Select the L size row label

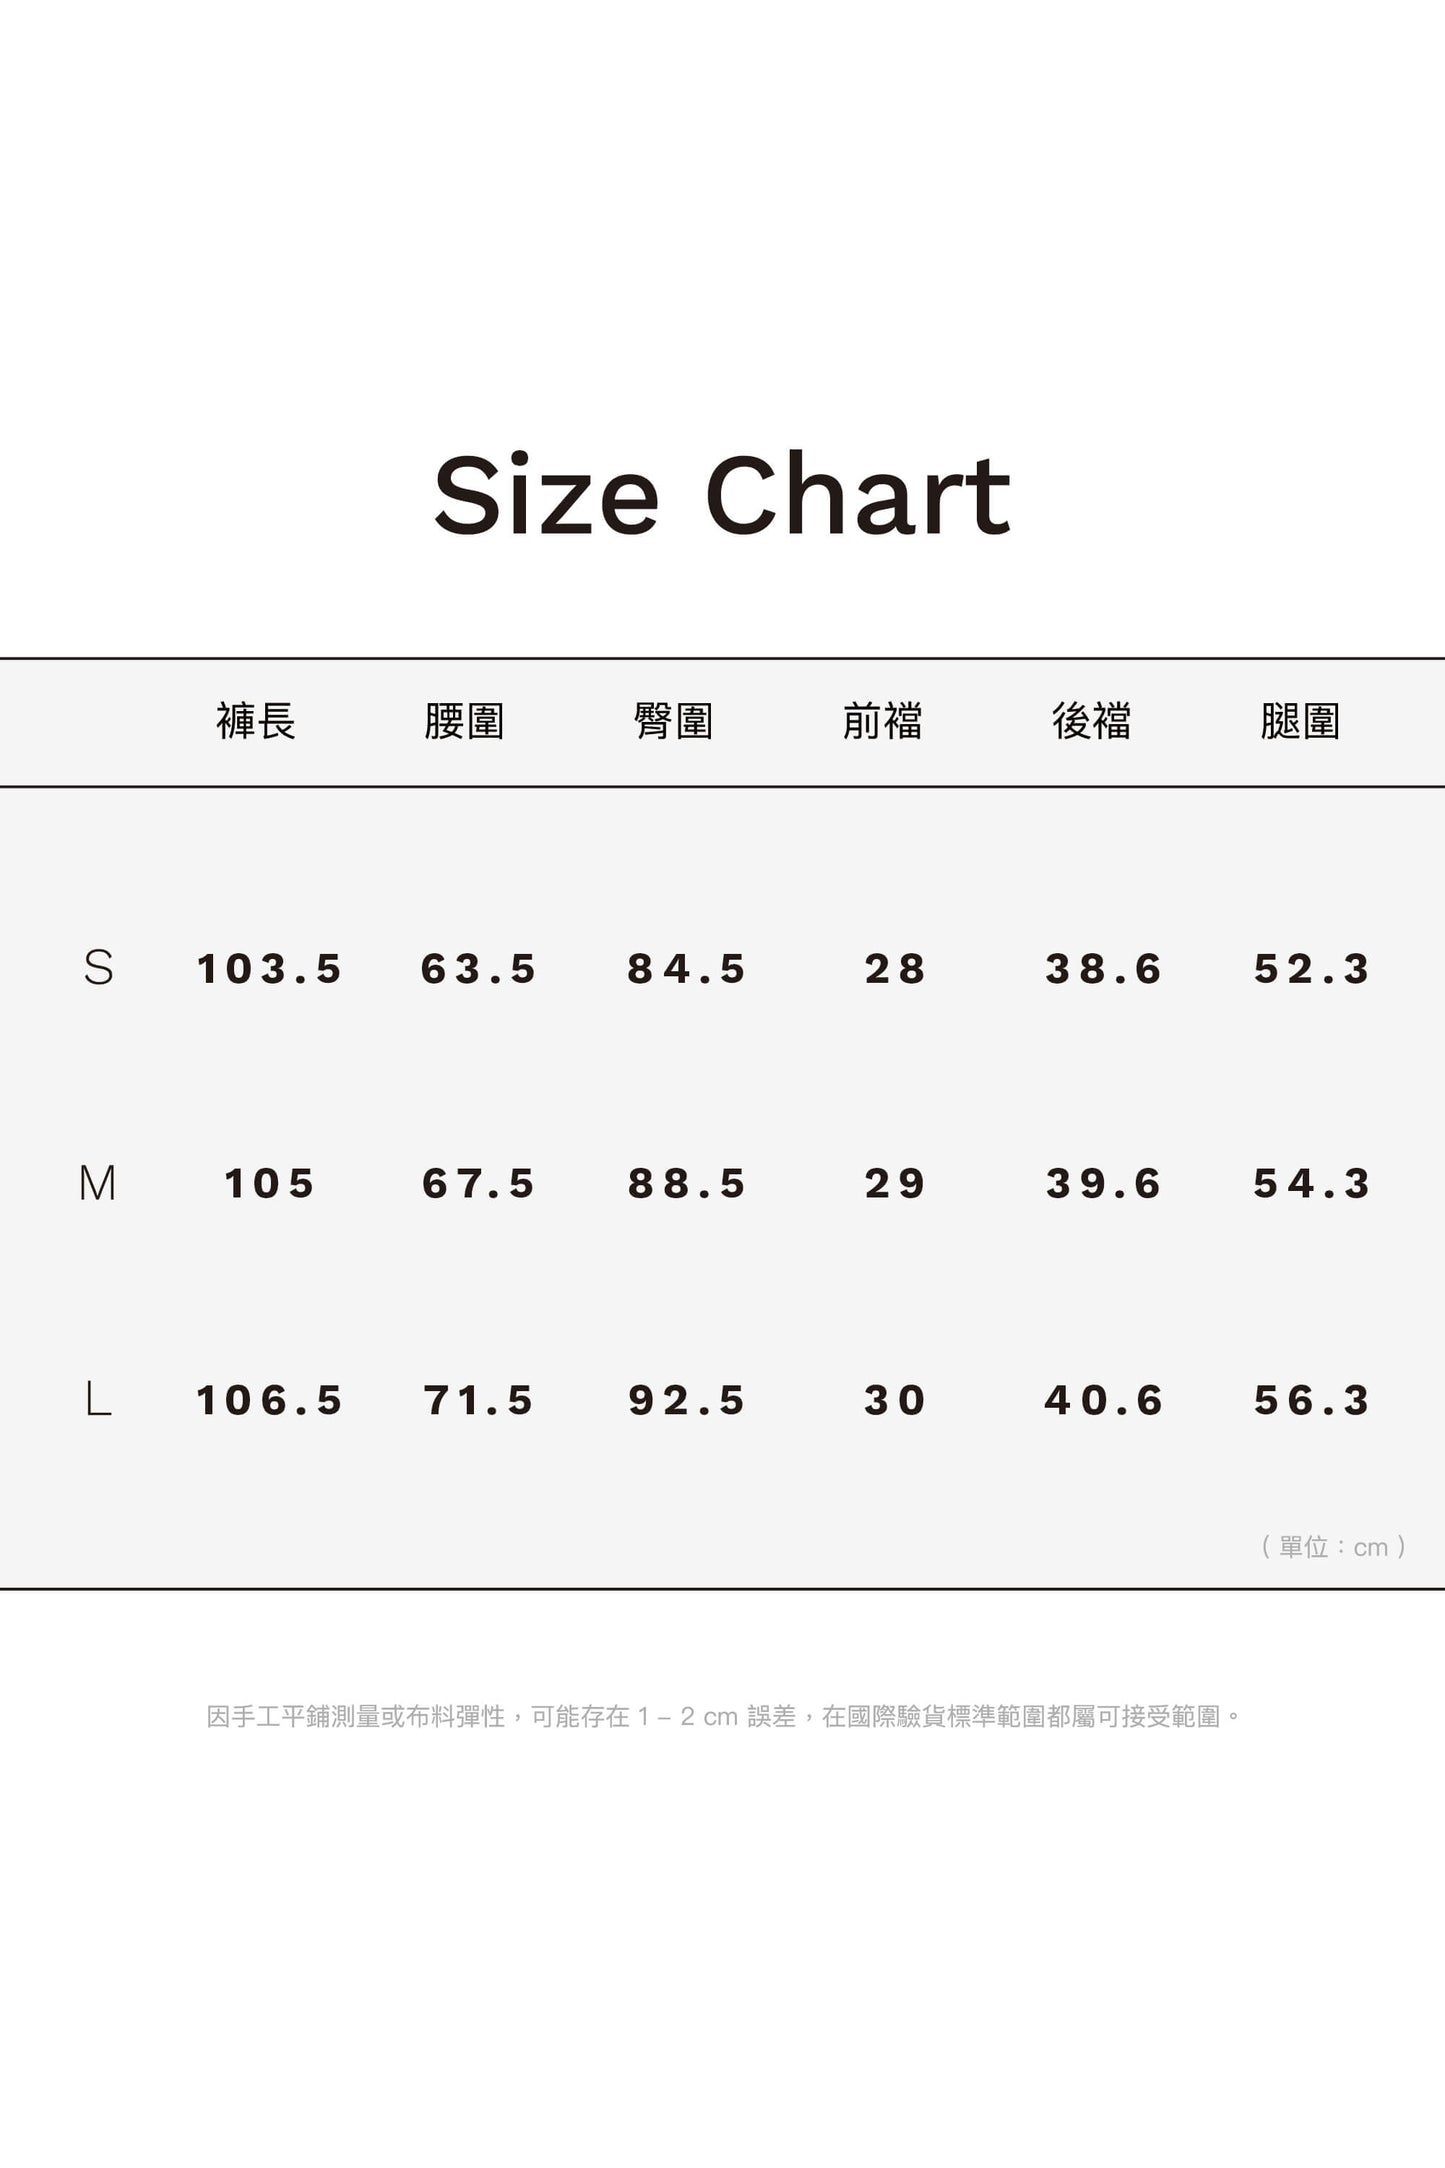coord(98,1400)
